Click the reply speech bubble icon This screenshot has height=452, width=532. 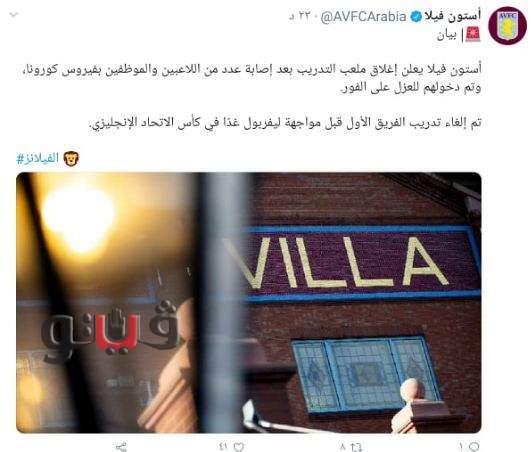(x=474, y=446)
